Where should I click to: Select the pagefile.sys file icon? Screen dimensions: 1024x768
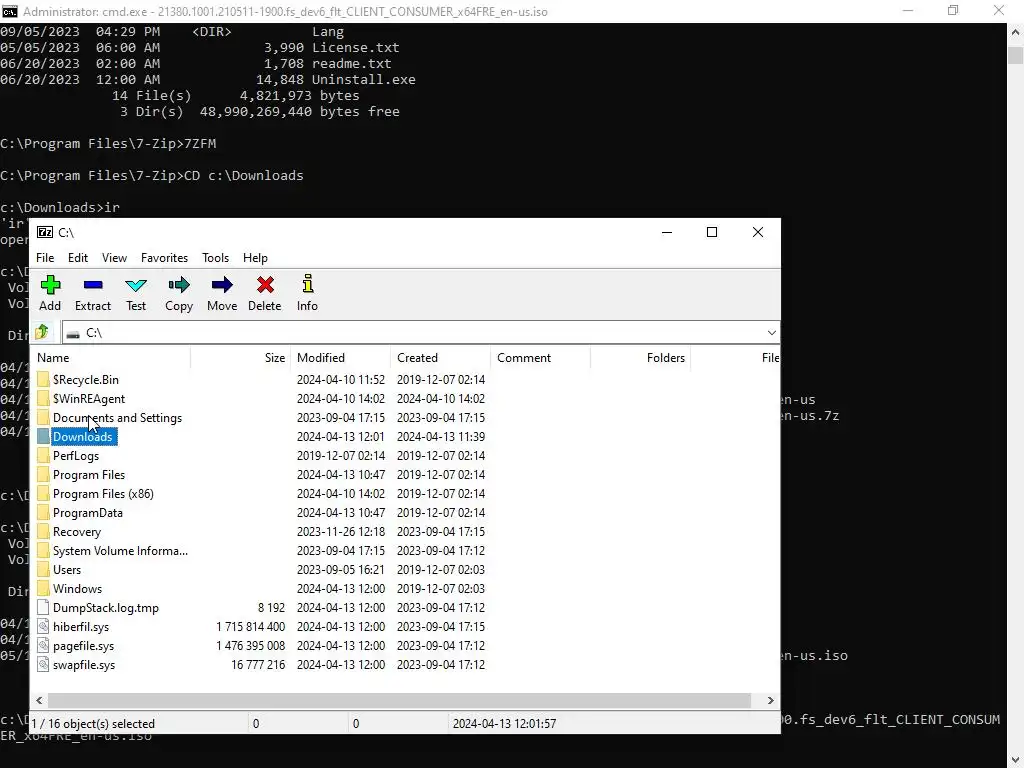tap(43, 645)
